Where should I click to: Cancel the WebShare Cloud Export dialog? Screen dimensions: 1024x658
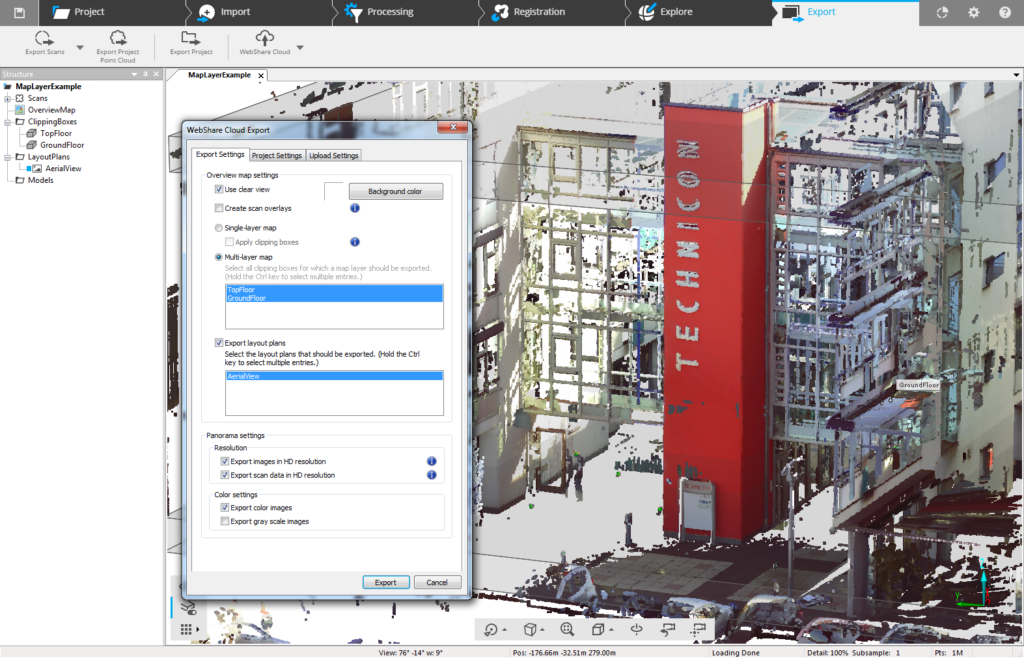438,581
